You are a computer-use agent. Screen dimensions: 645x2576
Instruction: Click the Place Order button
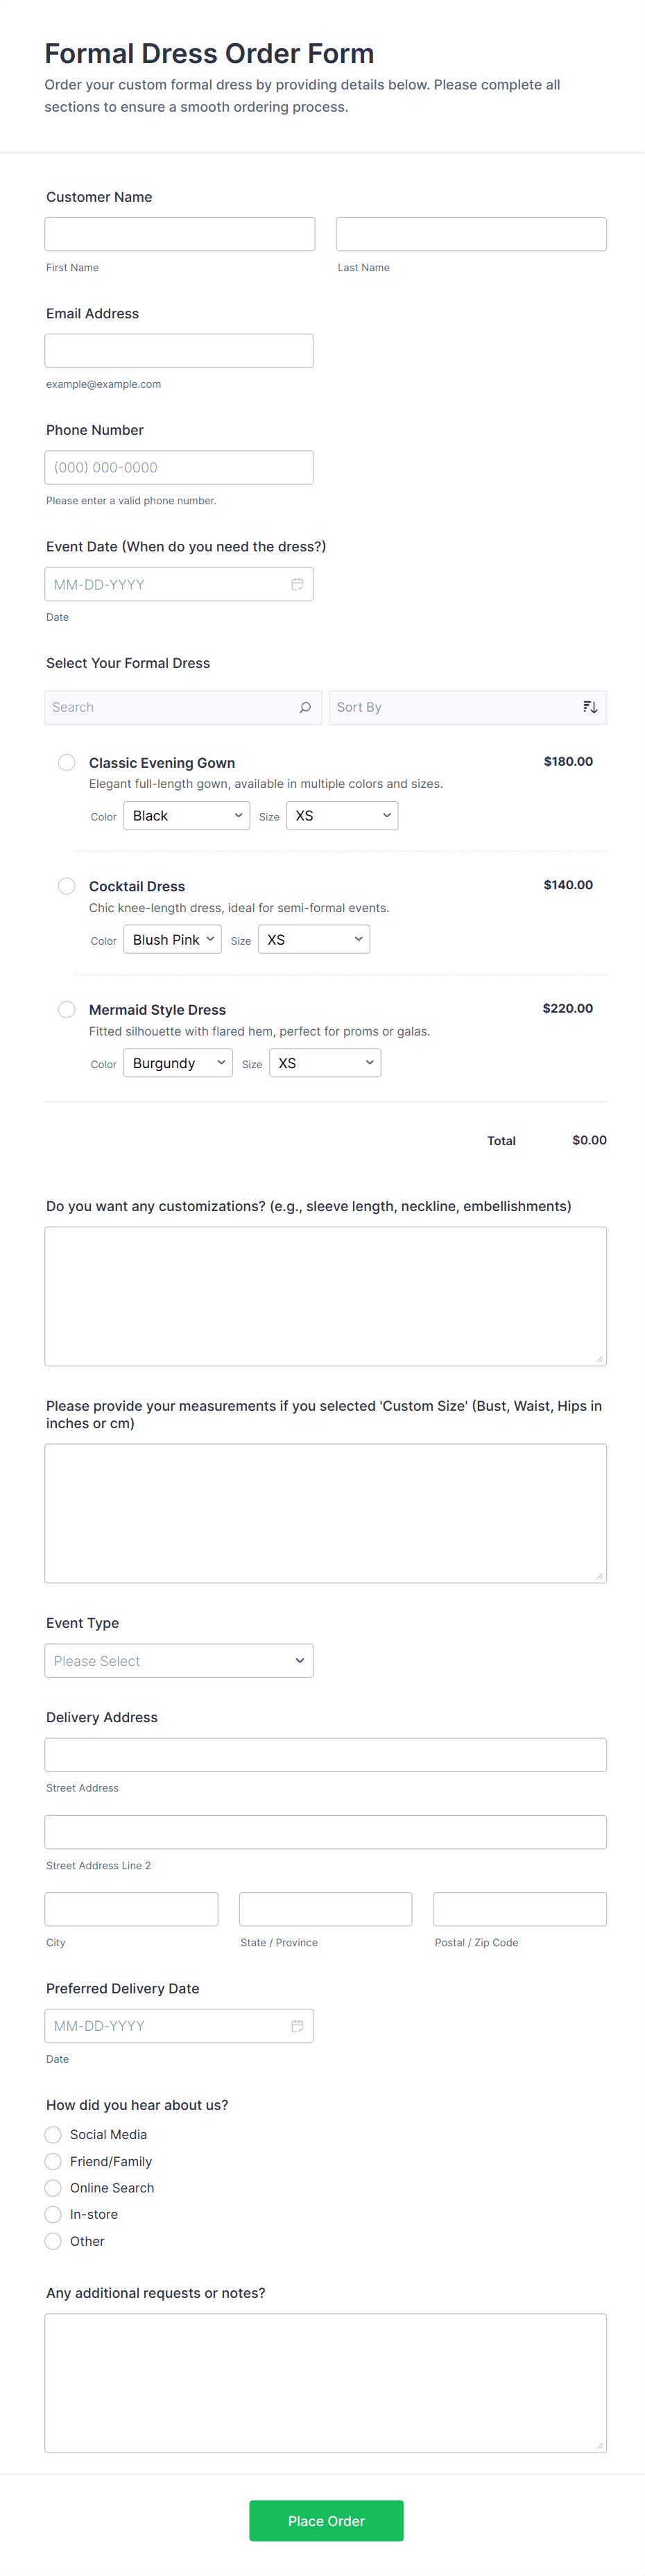(x=326, y=2520)
